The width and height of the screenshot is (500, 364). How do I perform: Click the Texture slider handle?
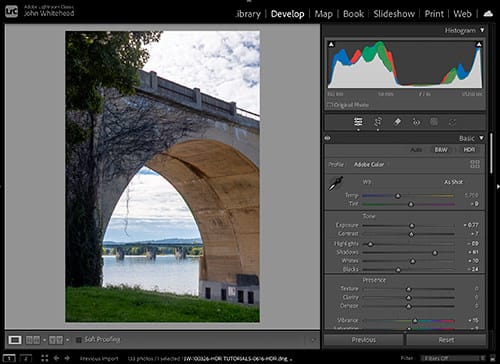(409, 289)
